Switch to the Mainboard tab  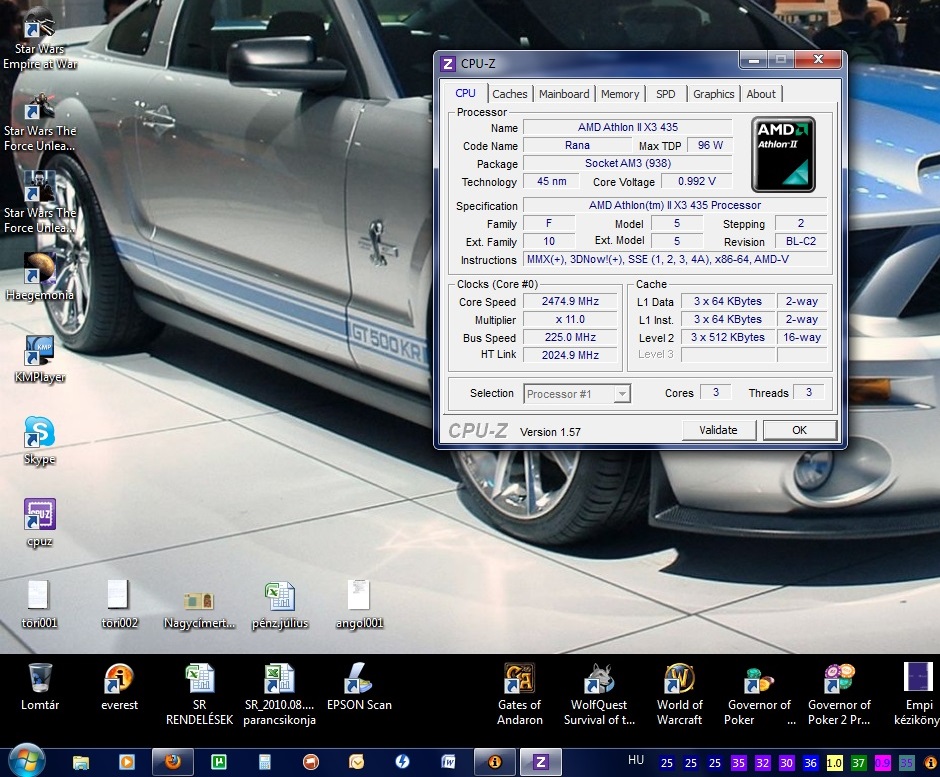(564, 94)
